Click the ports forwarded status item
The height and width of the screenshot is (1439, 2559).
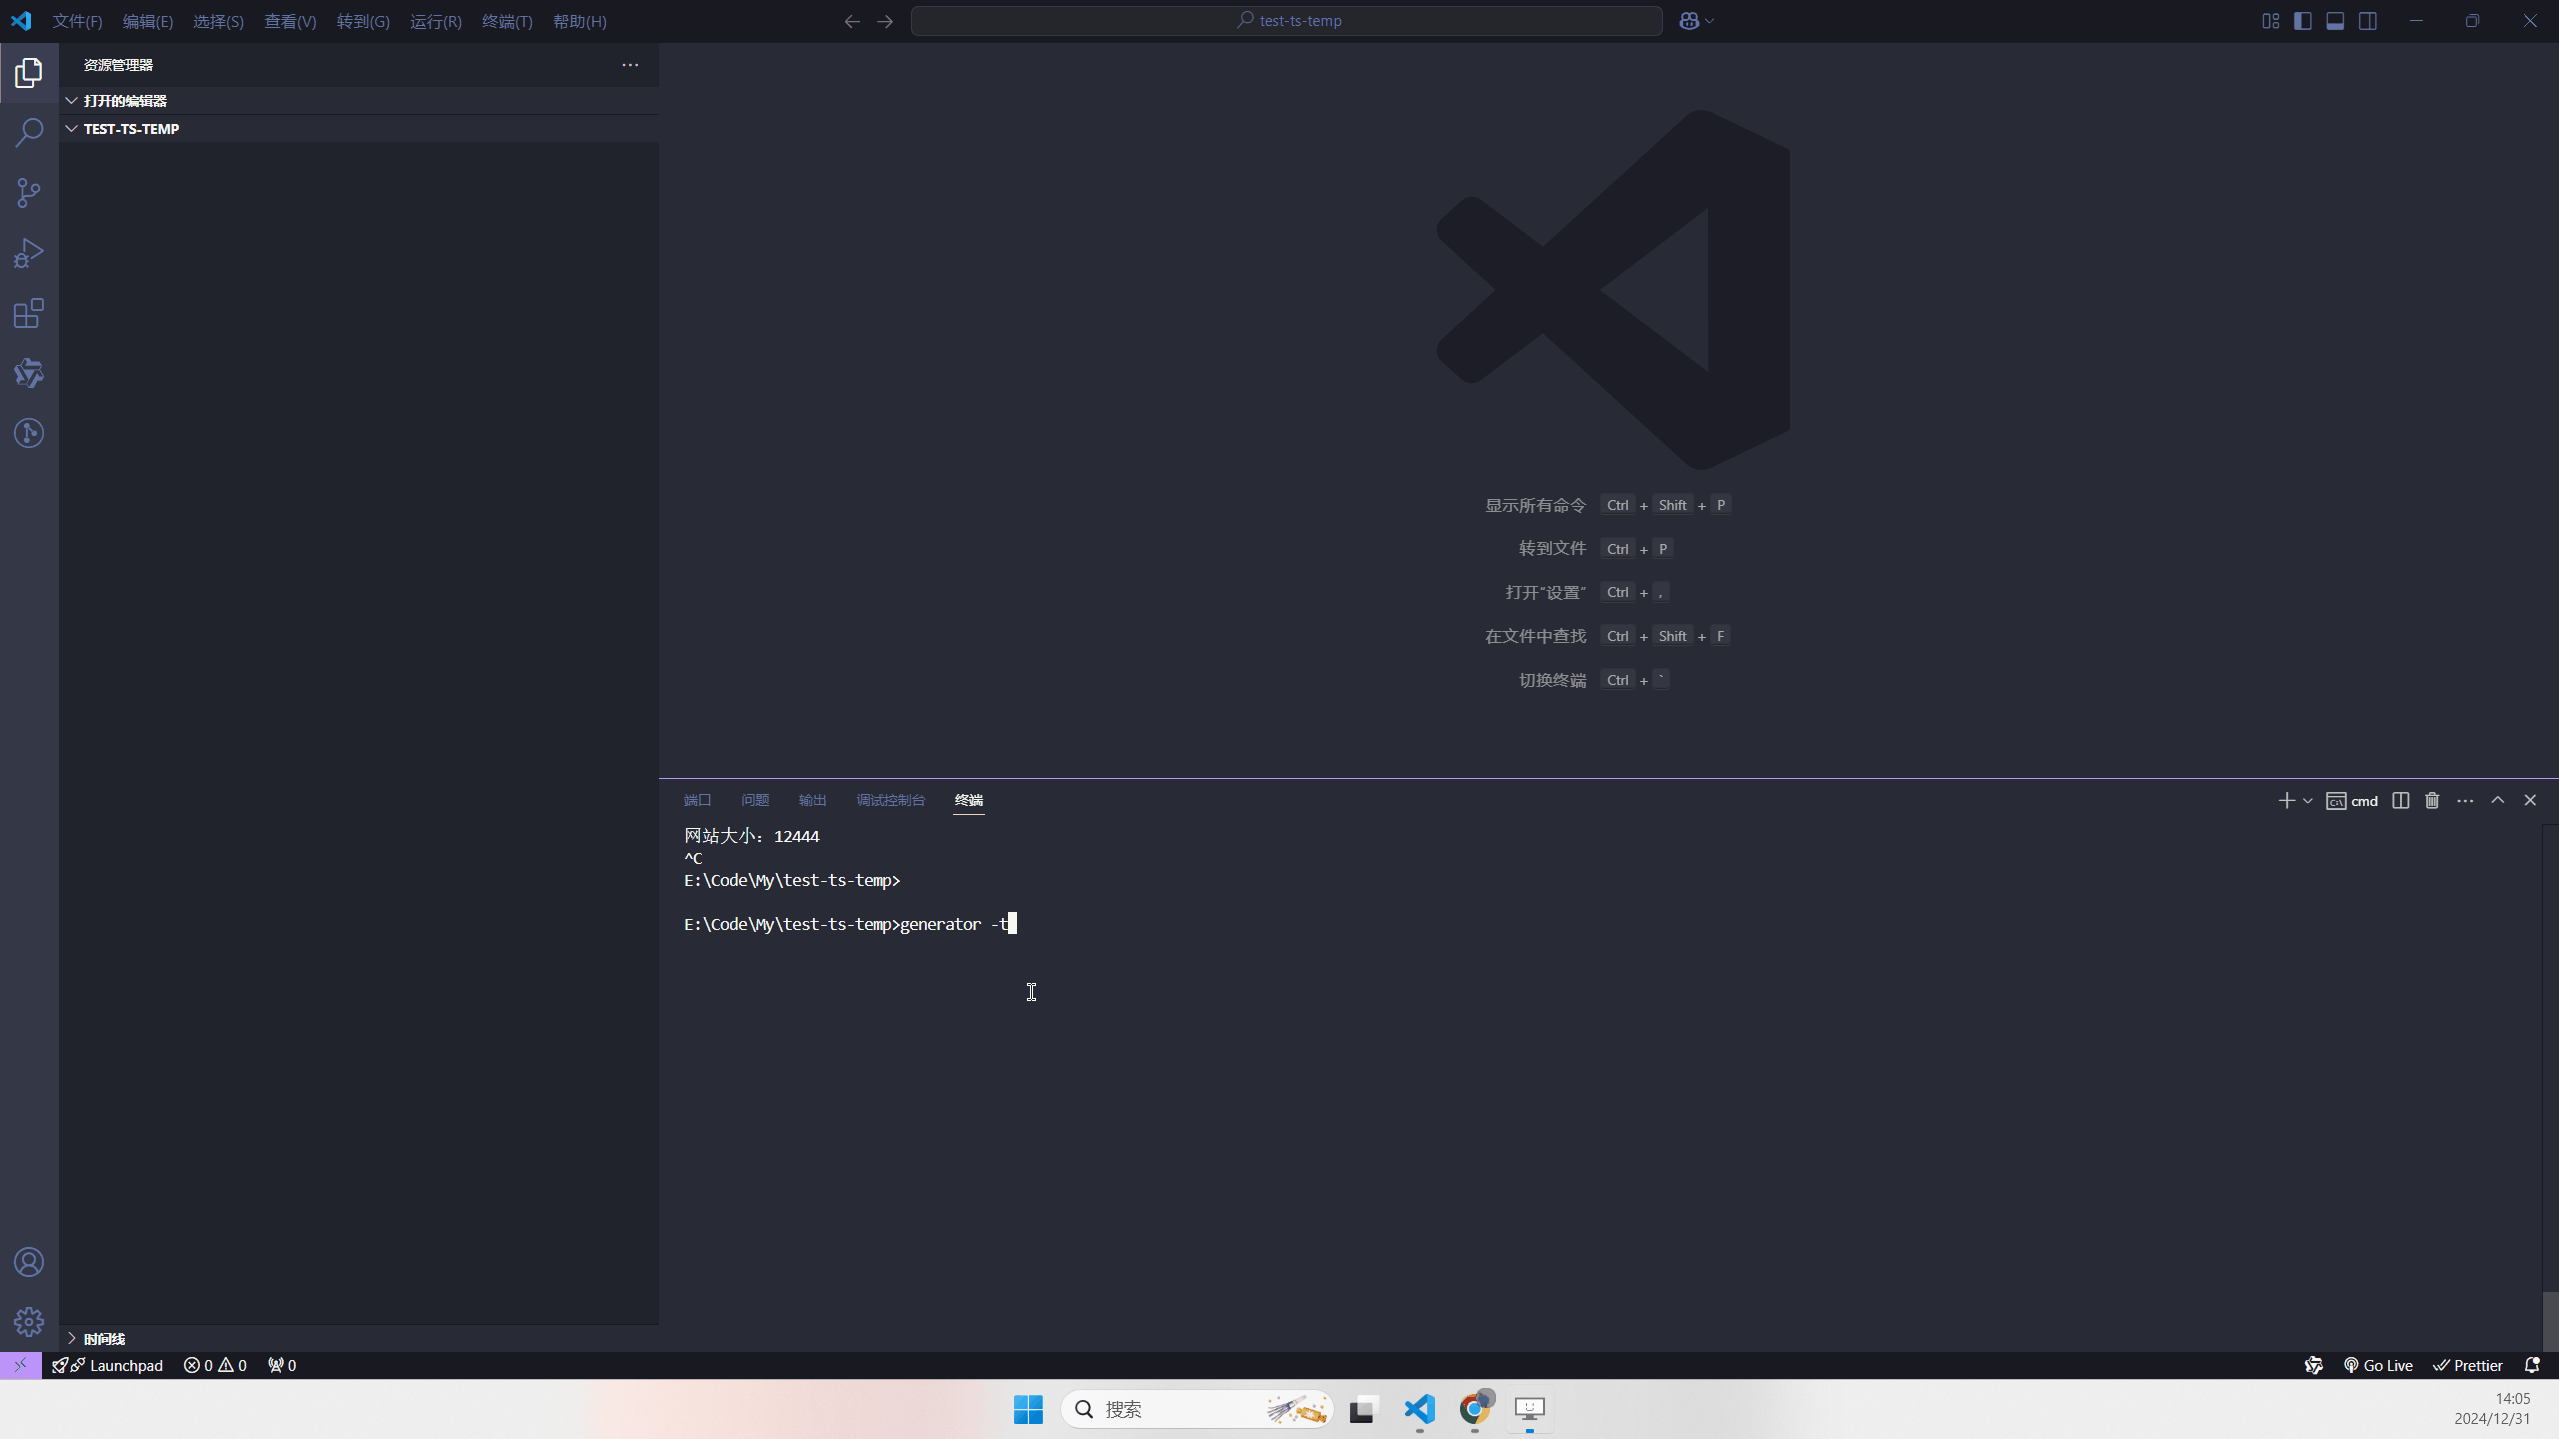coord(282,1365)
